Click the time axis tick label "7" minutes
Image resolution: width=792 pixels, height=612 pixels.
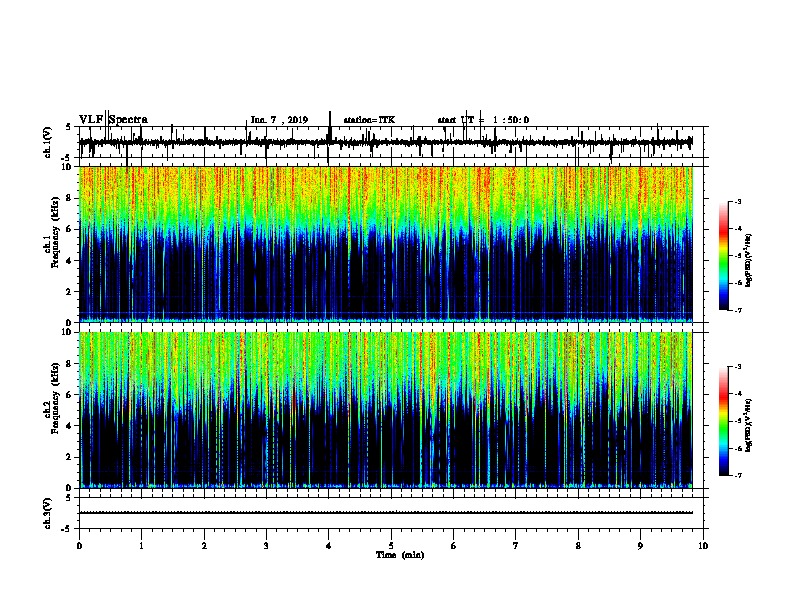(516, 546)
